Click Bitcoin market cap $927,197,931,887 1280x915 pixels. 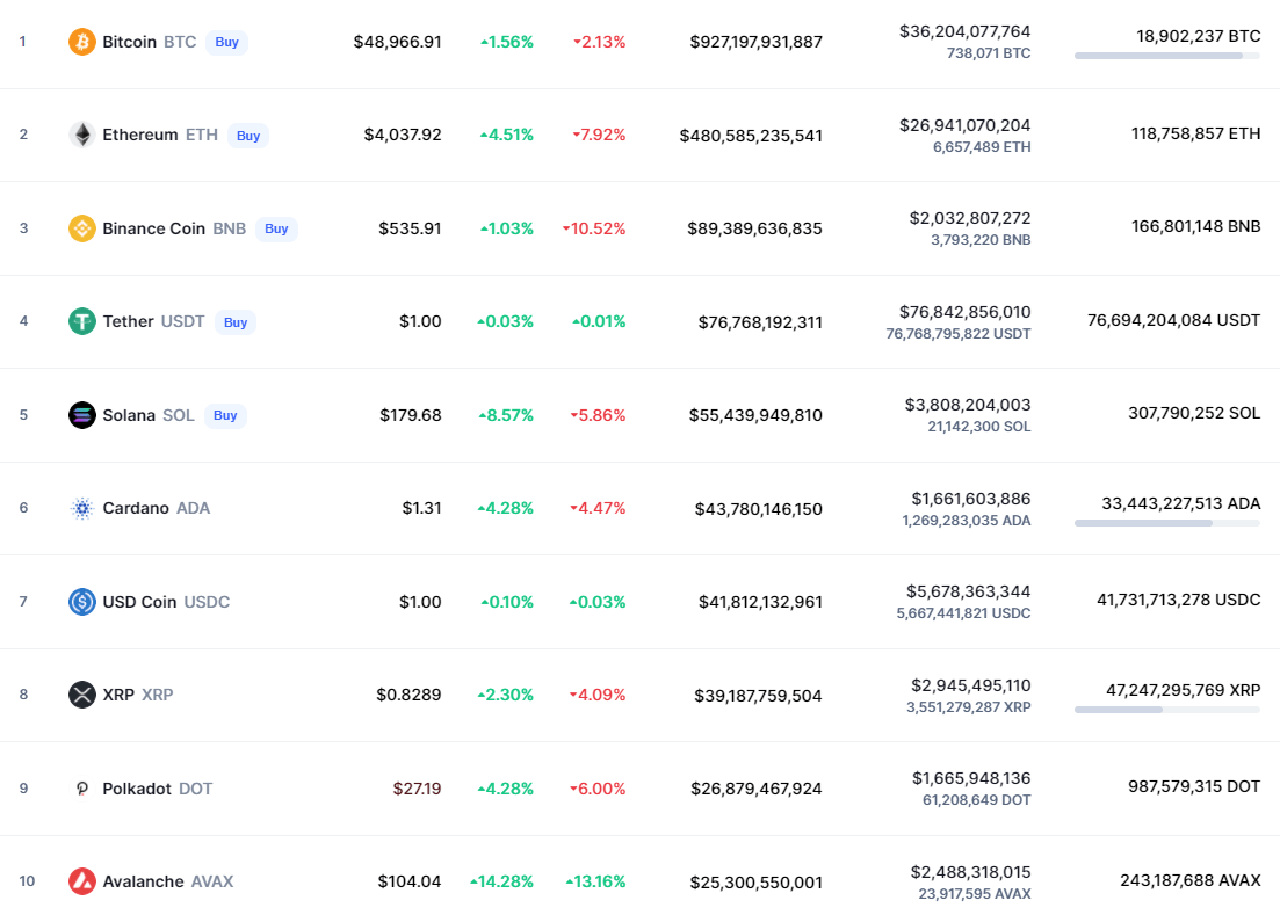[x=756, y=42]
